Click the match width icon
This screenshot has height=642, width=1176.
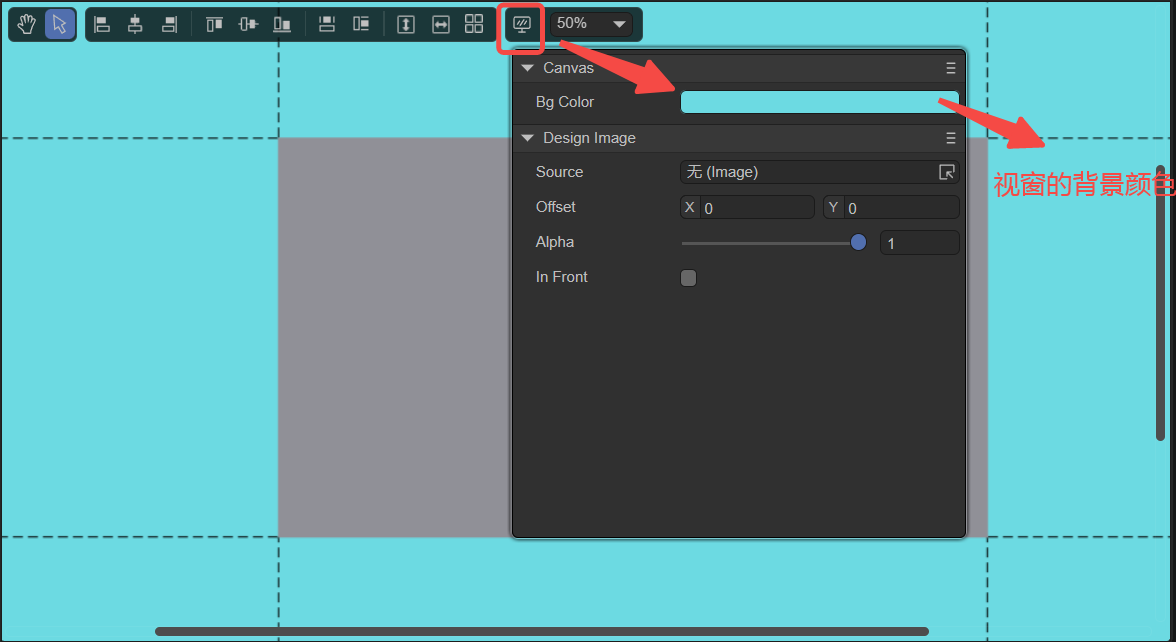pos(441,24)
